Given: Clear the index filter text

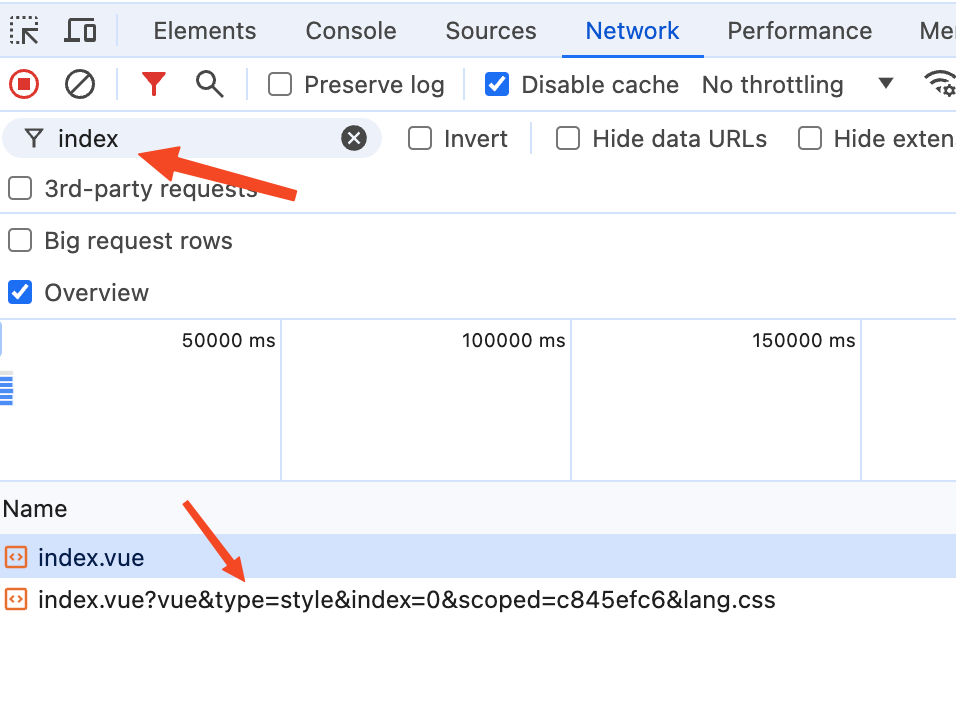Looking at the screenshot, I should (355, 138).
